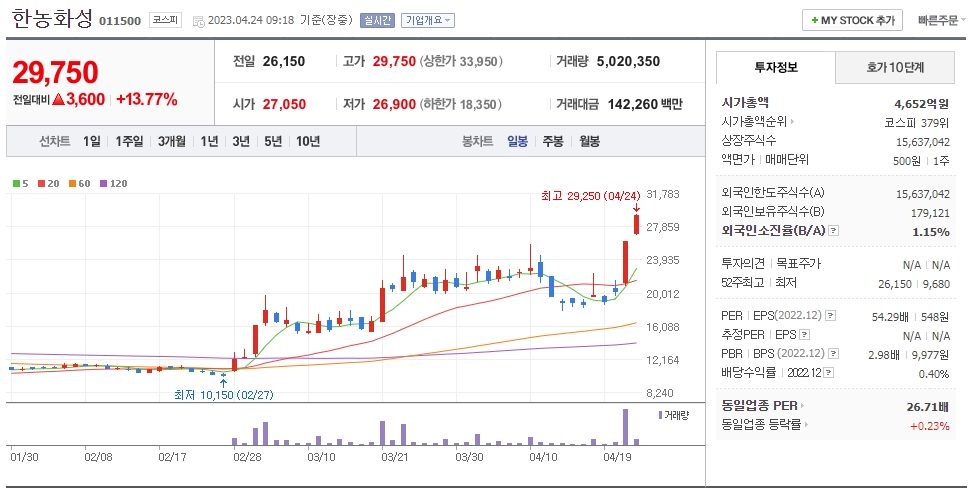Click the 최고 29,250 (04/24) chart marker
973x488 pixels.
(590, 196)
